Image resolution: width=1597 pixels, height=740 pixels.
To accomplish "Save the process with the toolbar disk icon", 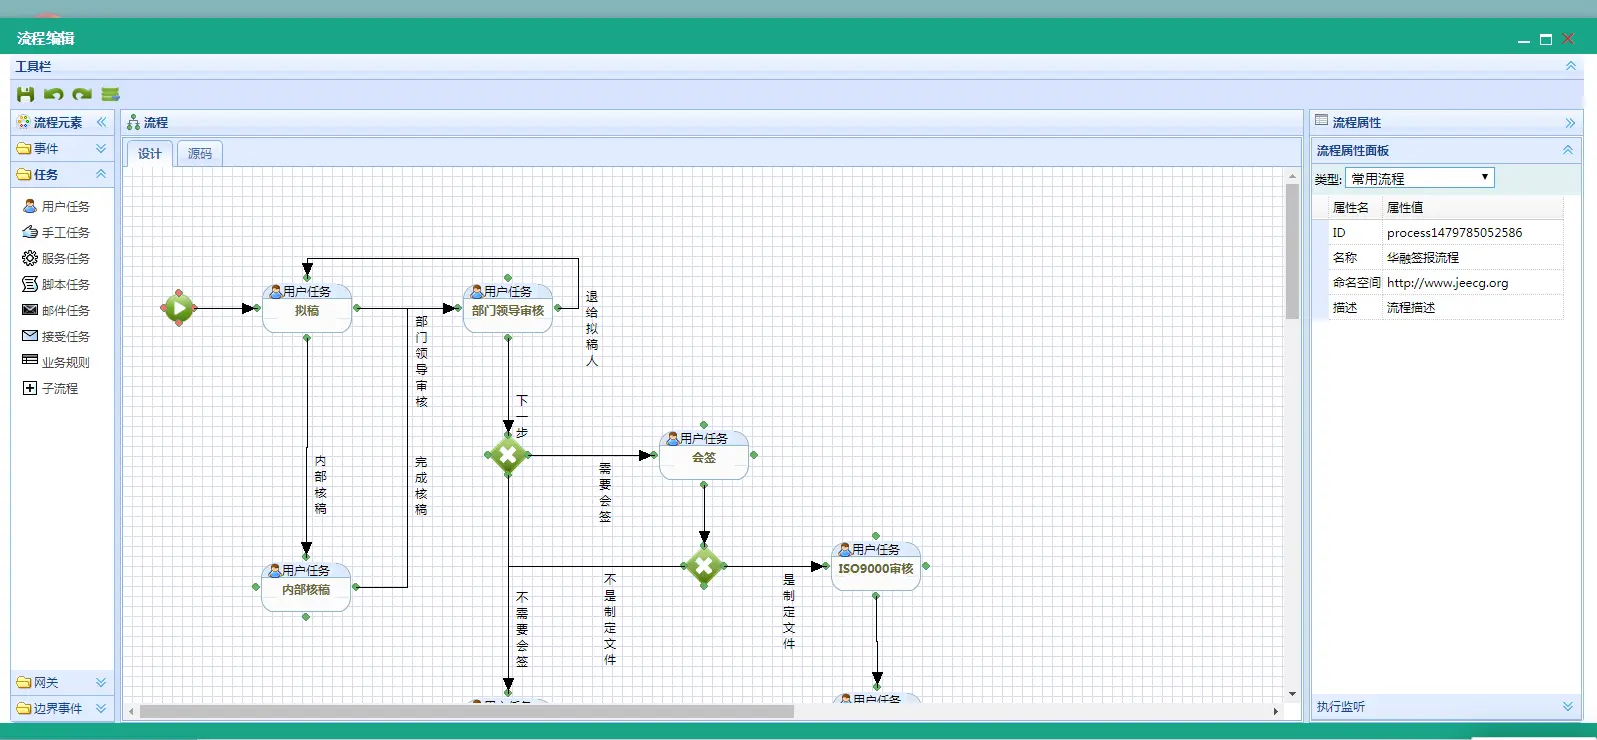I will tap(25, 94).
